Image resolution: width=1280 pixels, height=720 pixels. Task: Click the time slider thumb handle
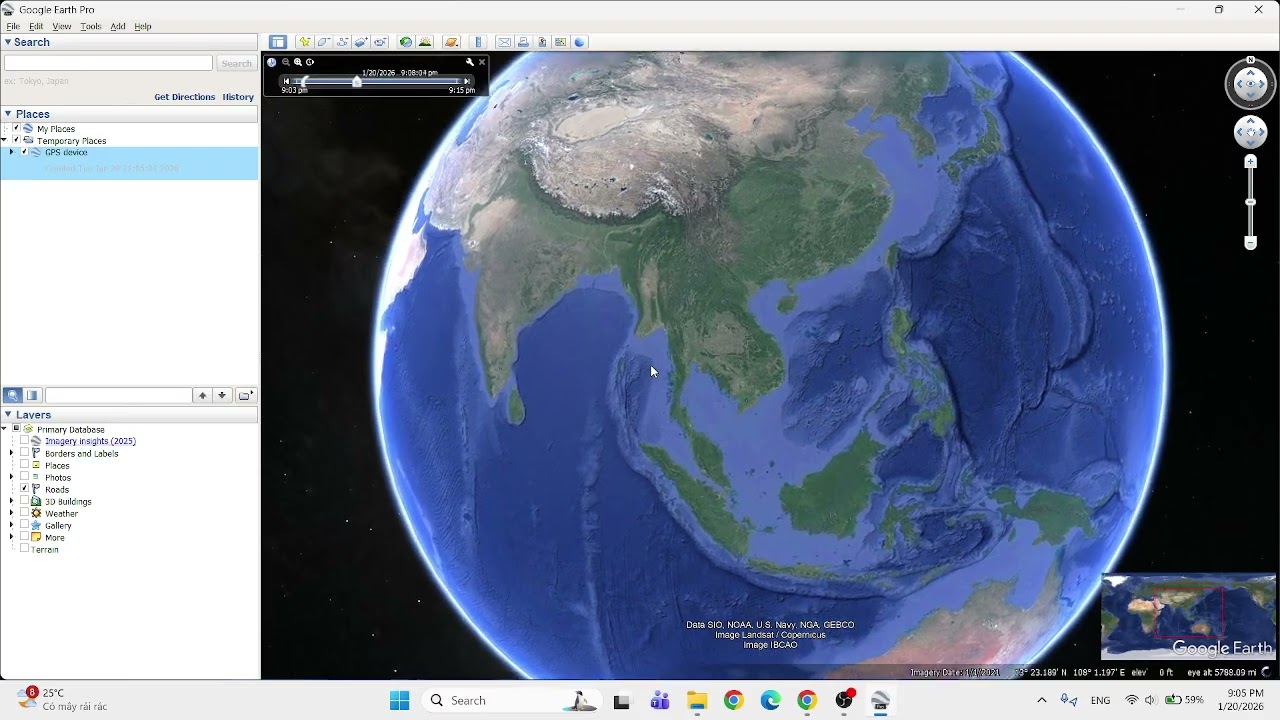click(357, 82)
